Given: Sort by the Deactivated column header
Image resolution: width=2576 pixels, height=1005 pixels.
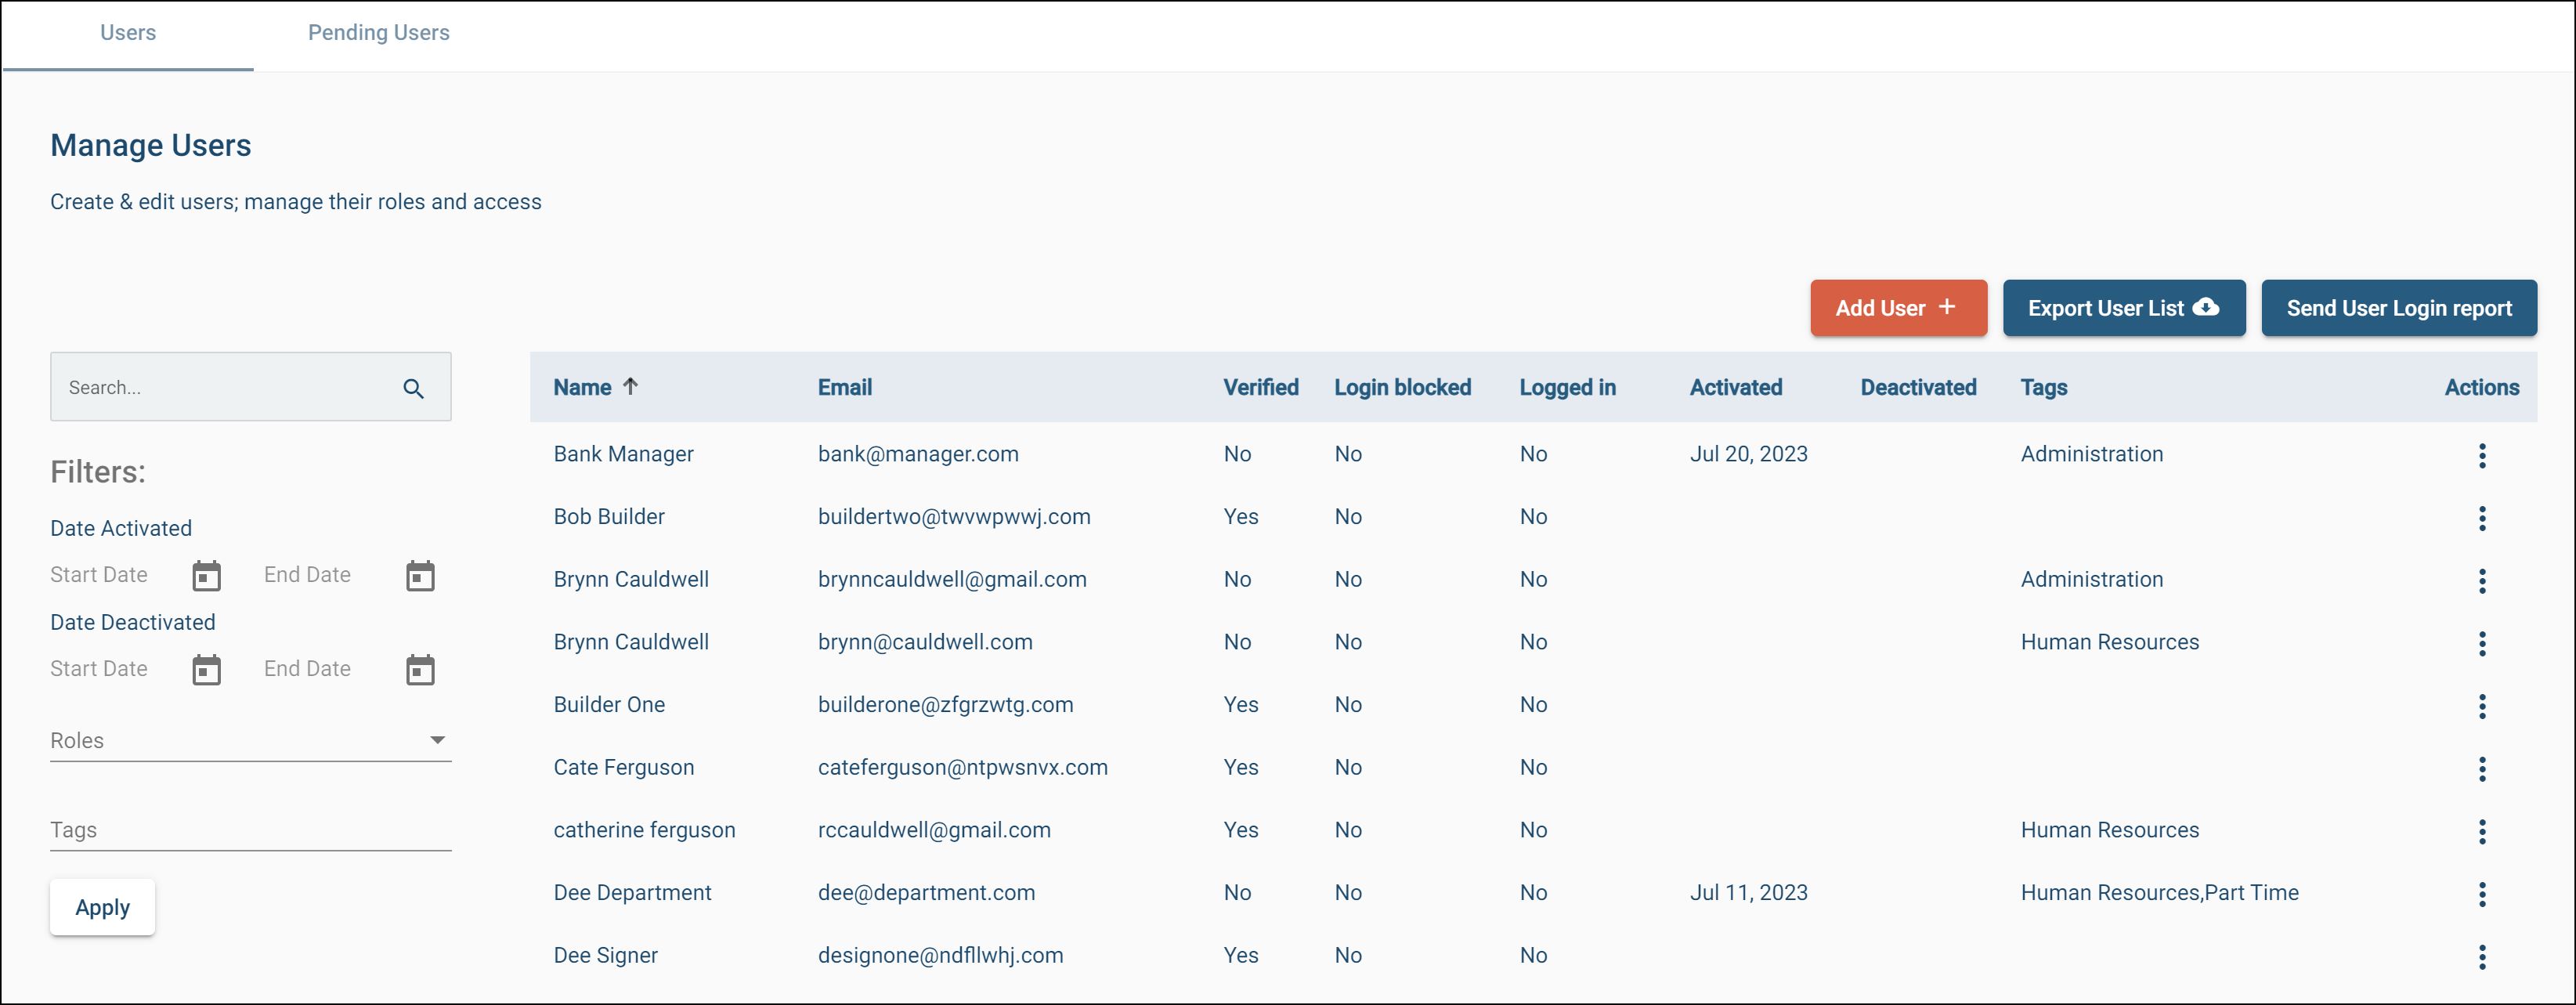Looking at the screenshot, I should tap(1918, 387).
